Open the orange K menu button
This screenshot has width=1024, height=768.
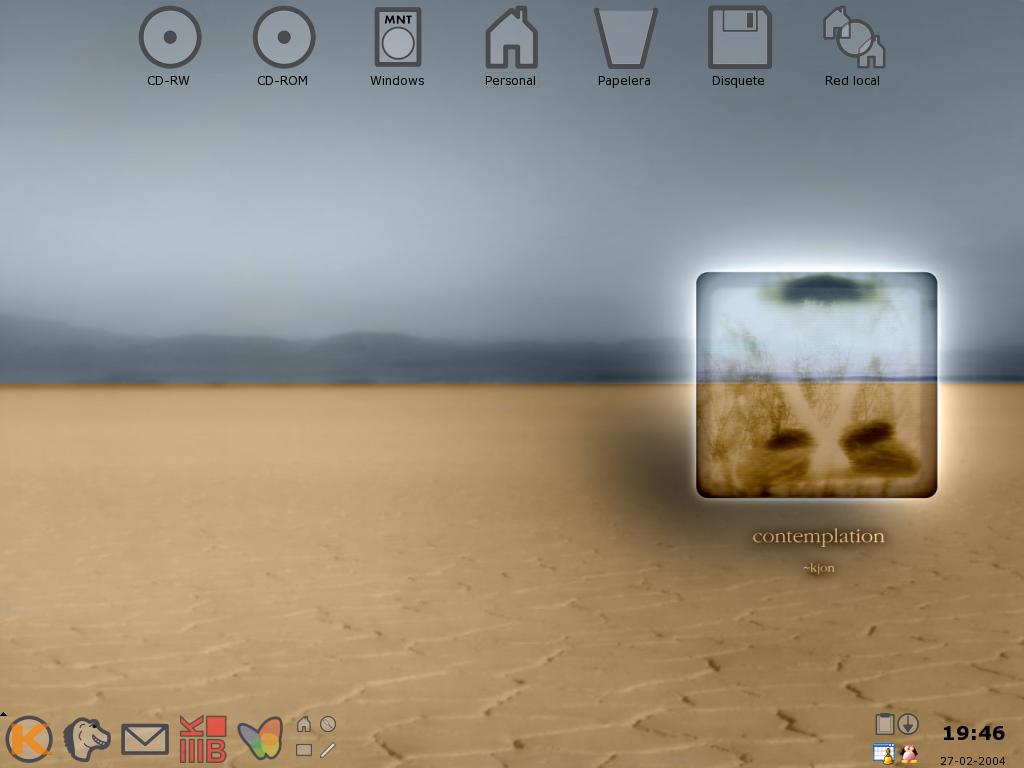click(29, 739)
